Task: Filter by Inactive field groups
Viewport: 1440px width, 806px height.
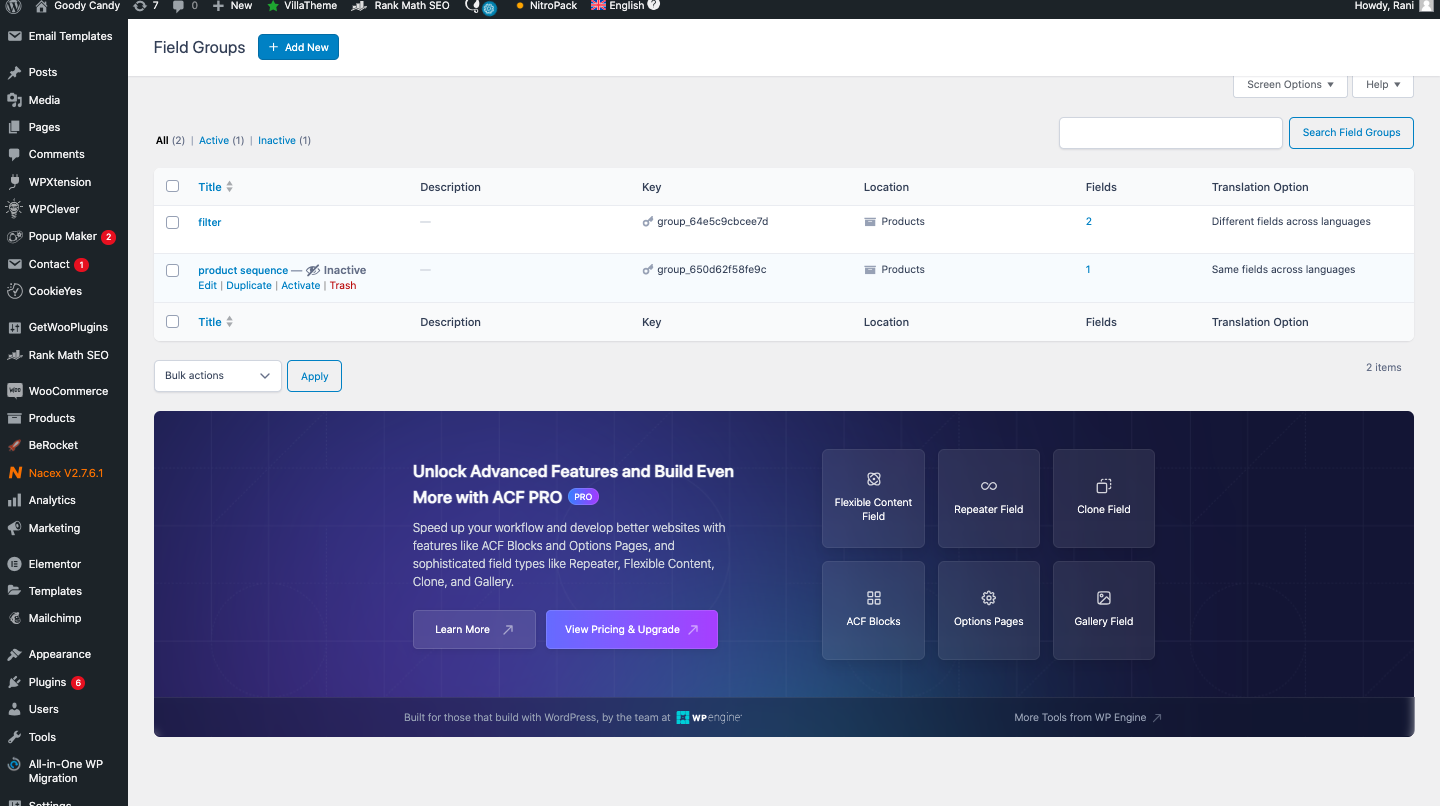Action: 284,140
